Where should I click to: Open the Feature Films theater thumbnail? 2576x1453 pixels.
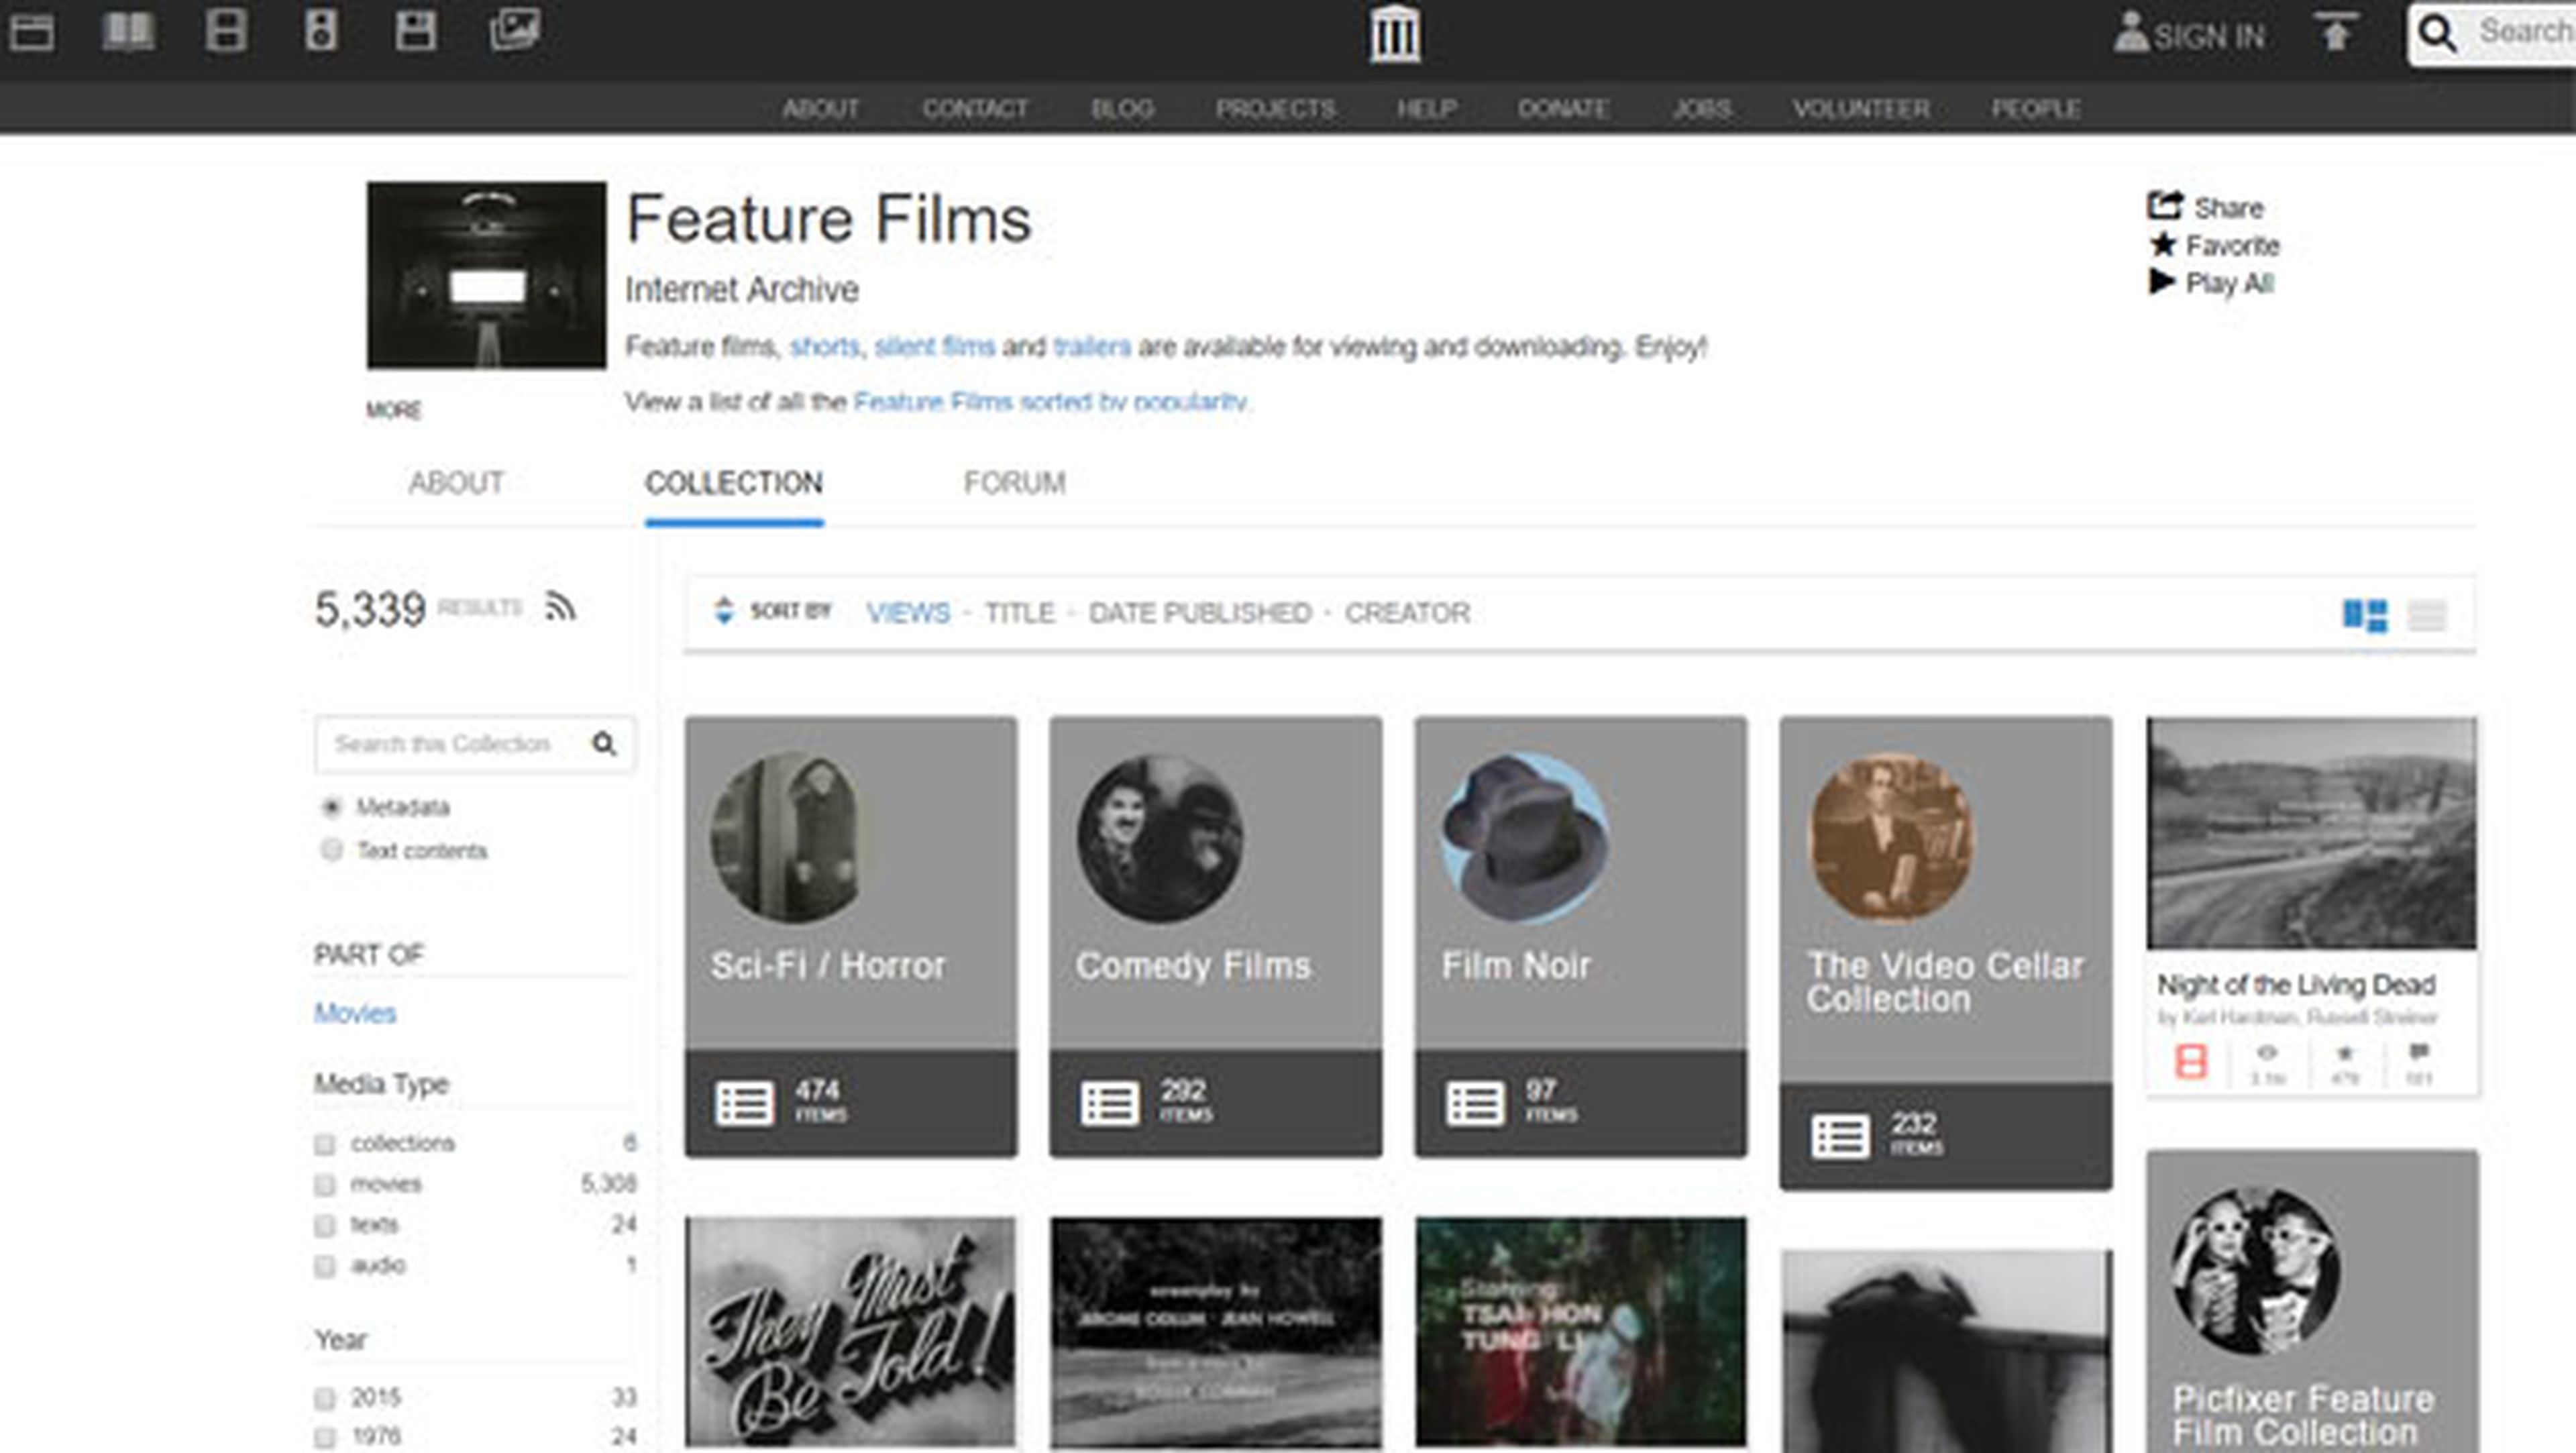[x=486, y=275]
